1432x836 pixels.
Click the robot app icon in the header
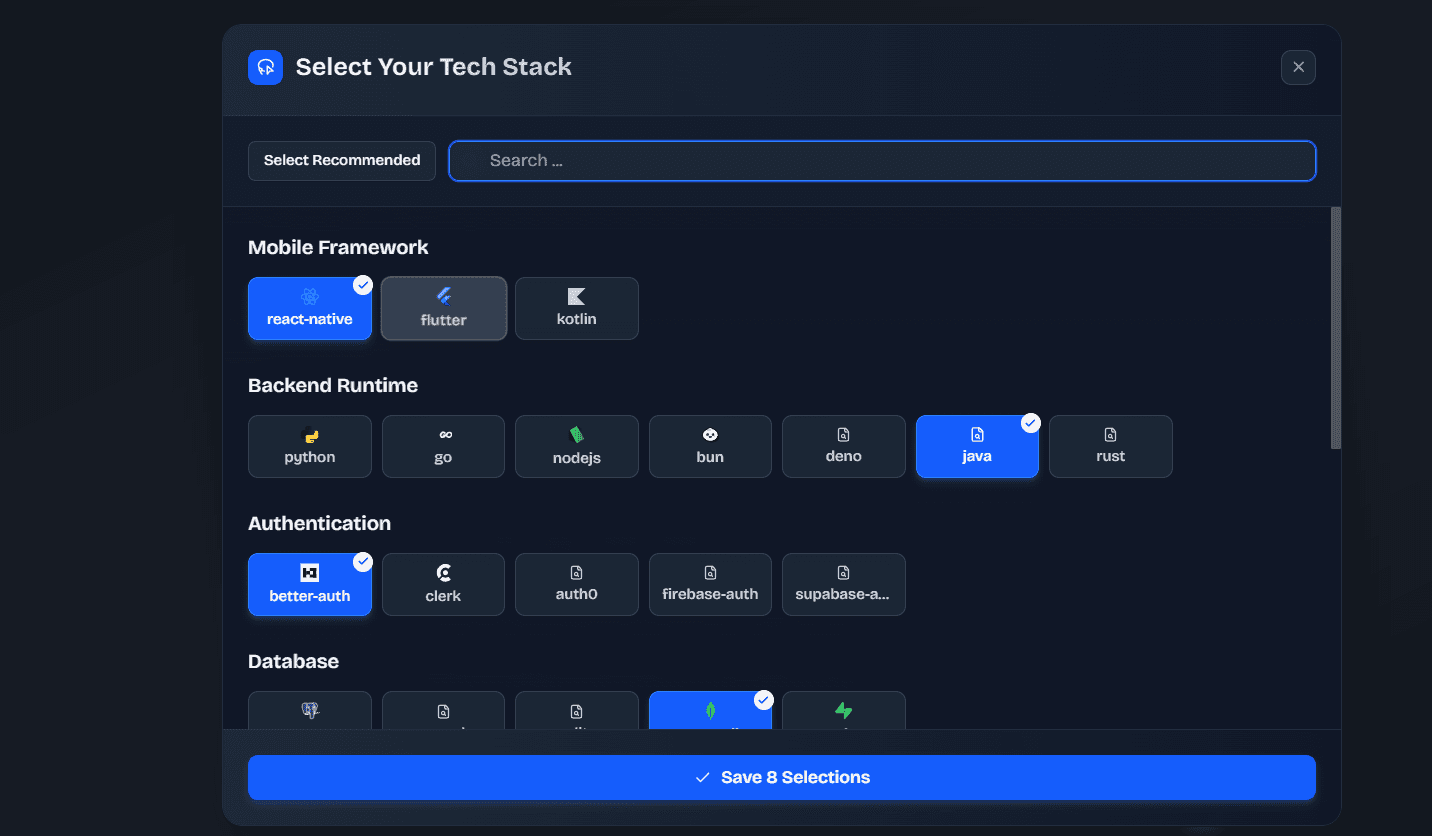[265, 67]
